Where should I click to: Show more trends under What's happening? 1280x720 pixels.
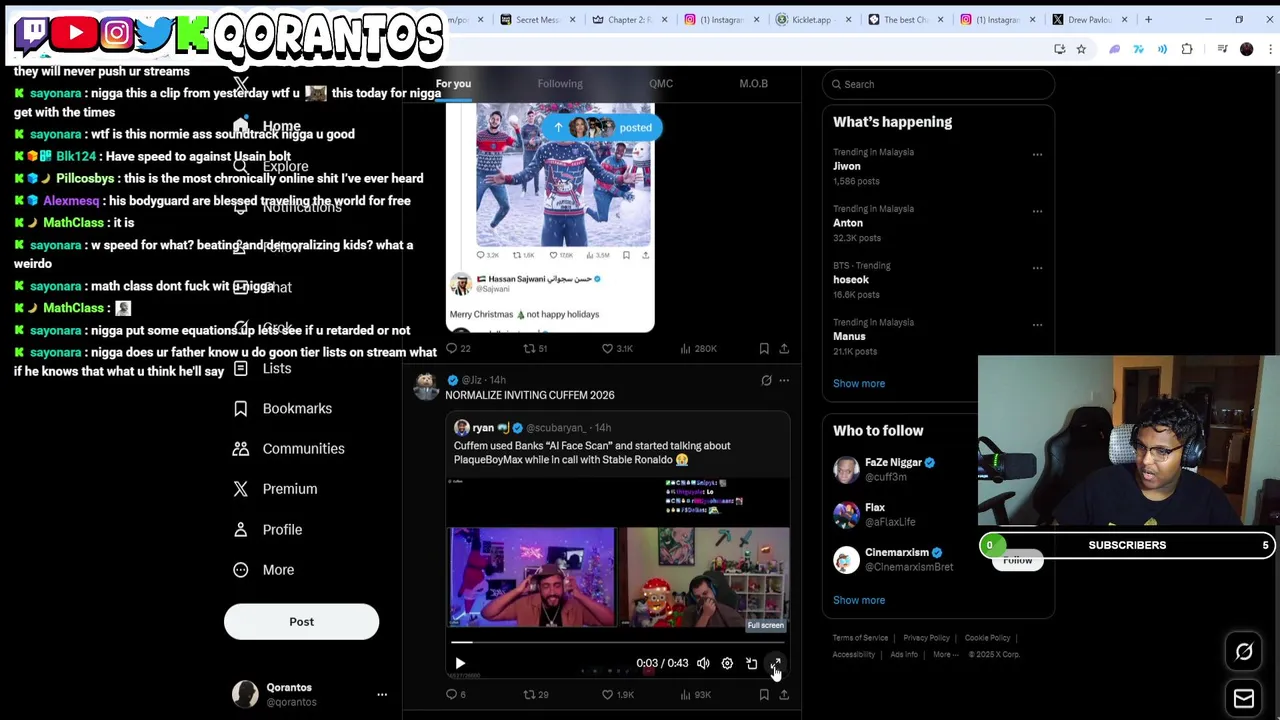[859, 383]
